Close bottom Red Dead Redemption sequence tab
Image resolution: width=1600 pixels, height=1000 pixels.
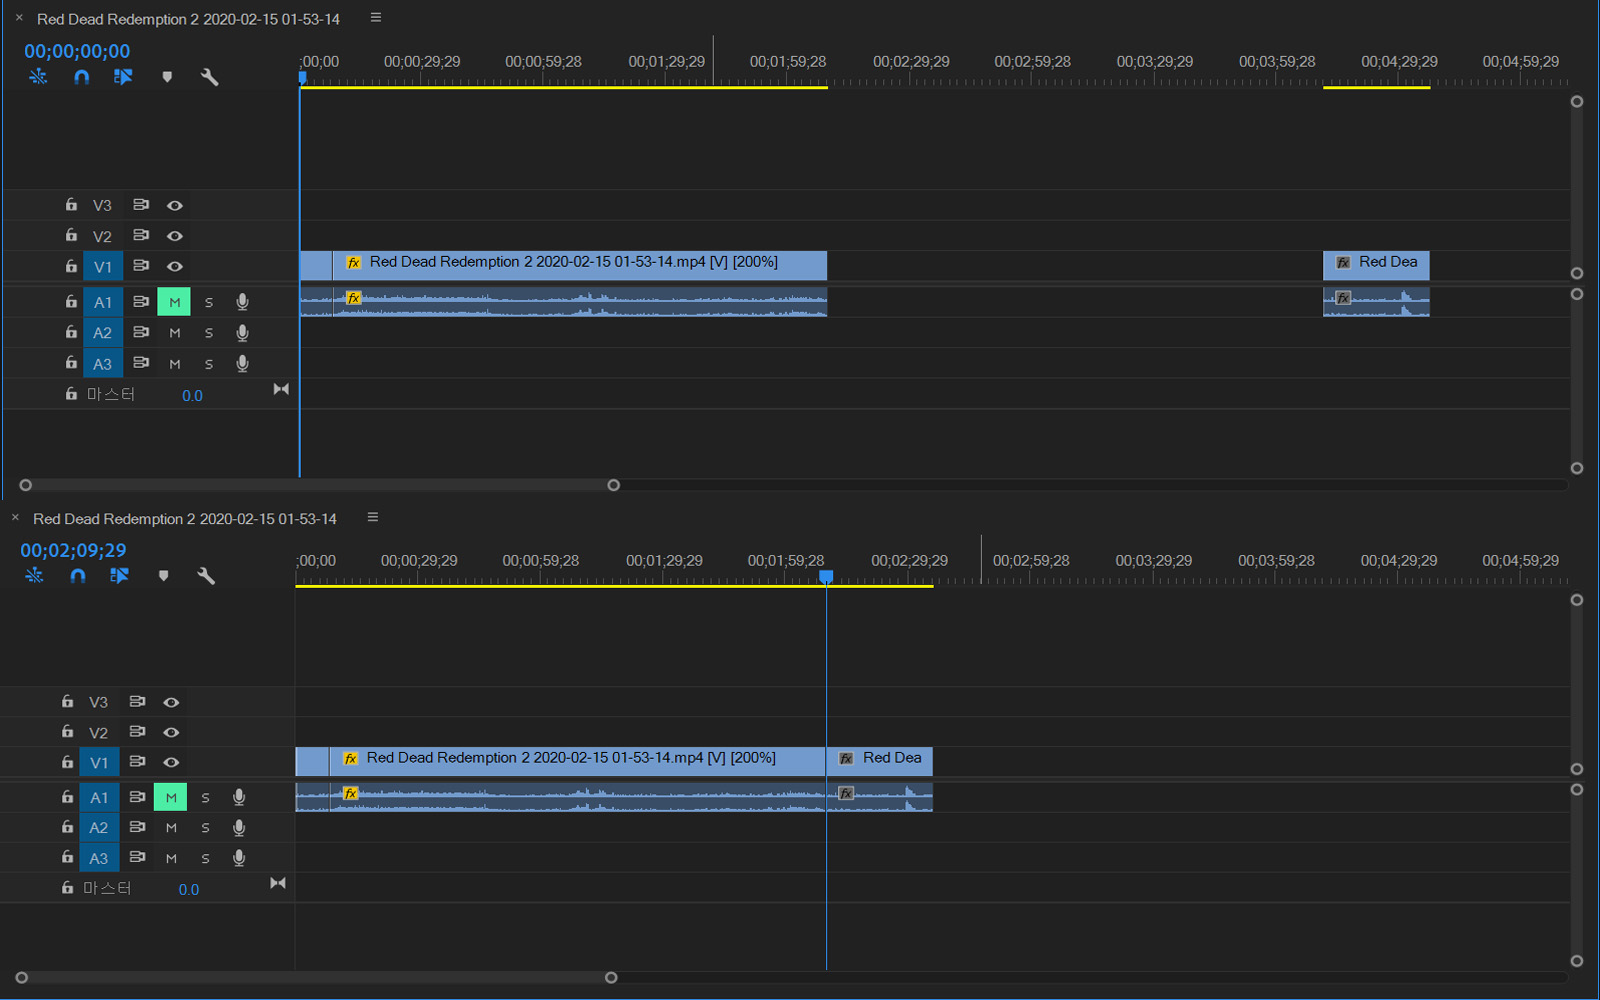pyautogui.click(x=15, y=517)
